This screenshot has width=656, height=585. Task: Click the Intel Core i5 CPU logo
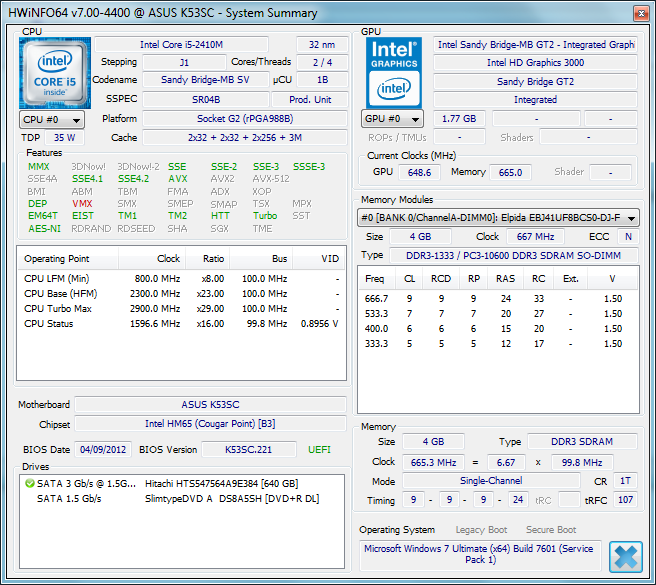tap(55, 73)
